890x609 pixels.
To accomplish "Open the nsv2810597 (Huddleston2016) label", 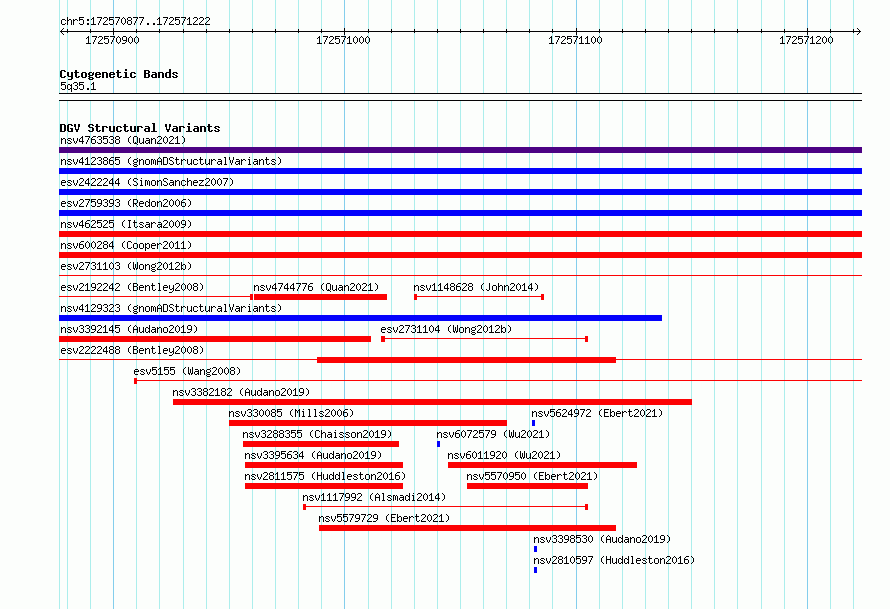I will [x=614, y=560].
